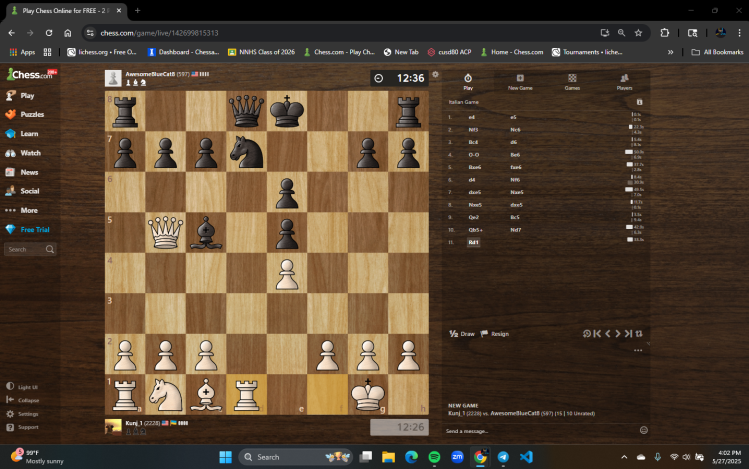Go back using the browser back arrow

tap(11, 33)
